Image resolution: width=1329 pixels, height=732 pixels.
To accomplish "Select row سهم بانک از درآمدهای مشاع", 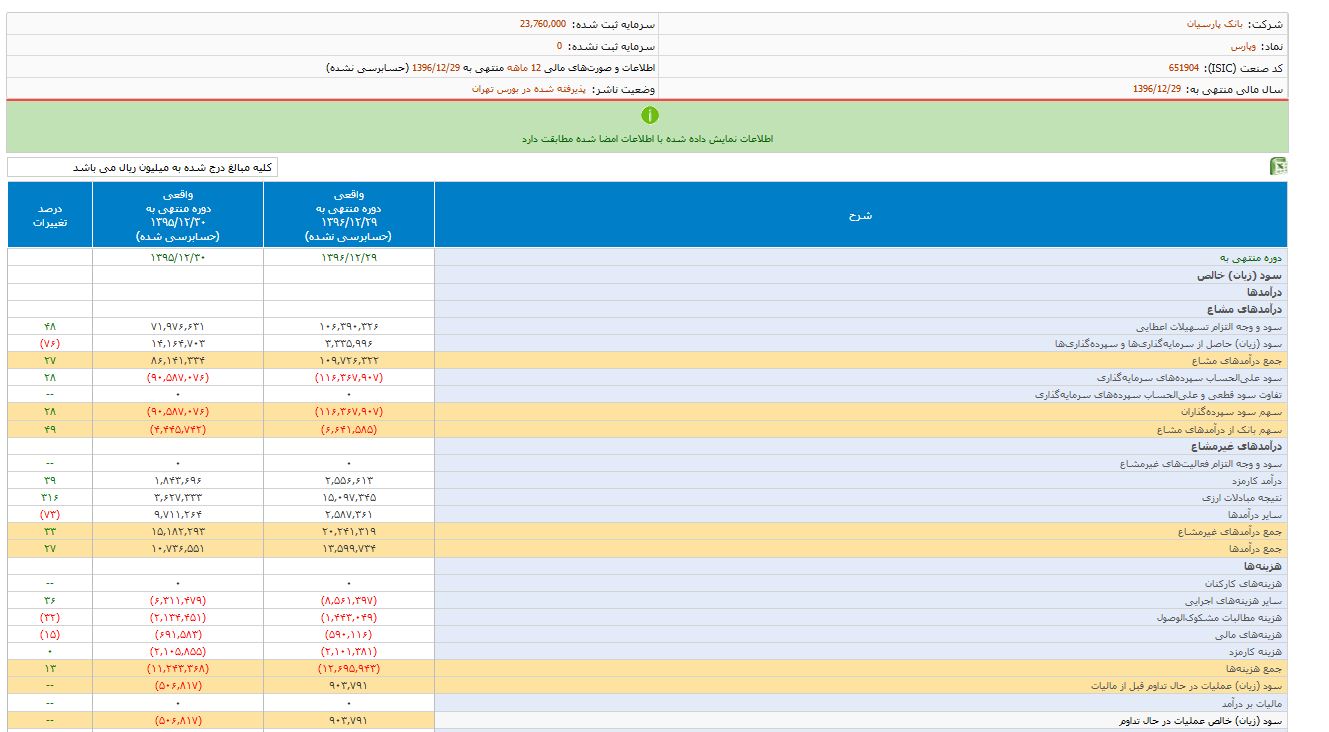I will coord(647,429).
